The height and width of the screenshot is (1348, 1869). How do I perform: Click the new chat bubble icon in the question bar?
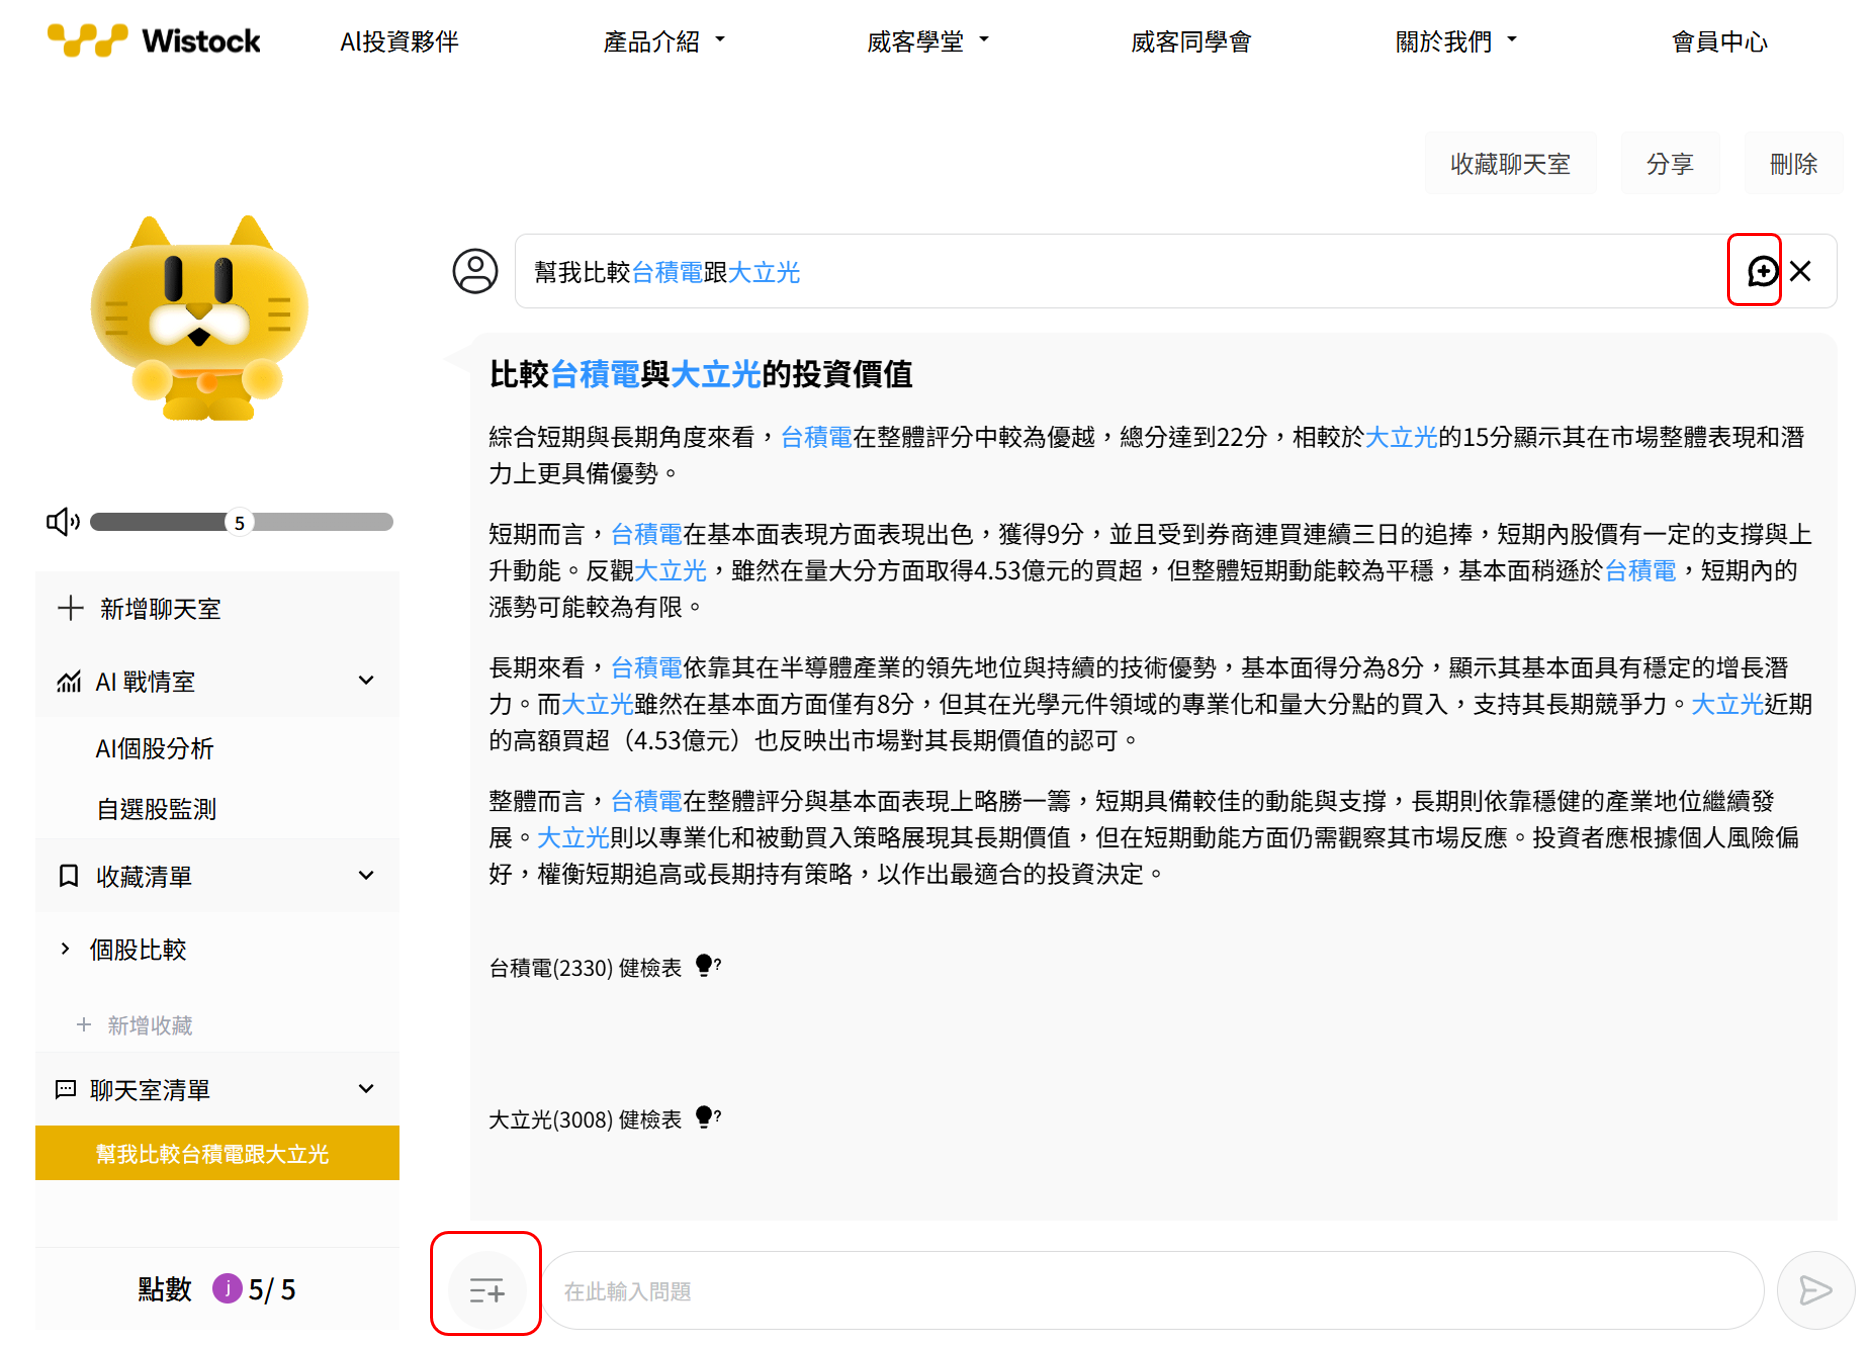(x=1761, y=271)
